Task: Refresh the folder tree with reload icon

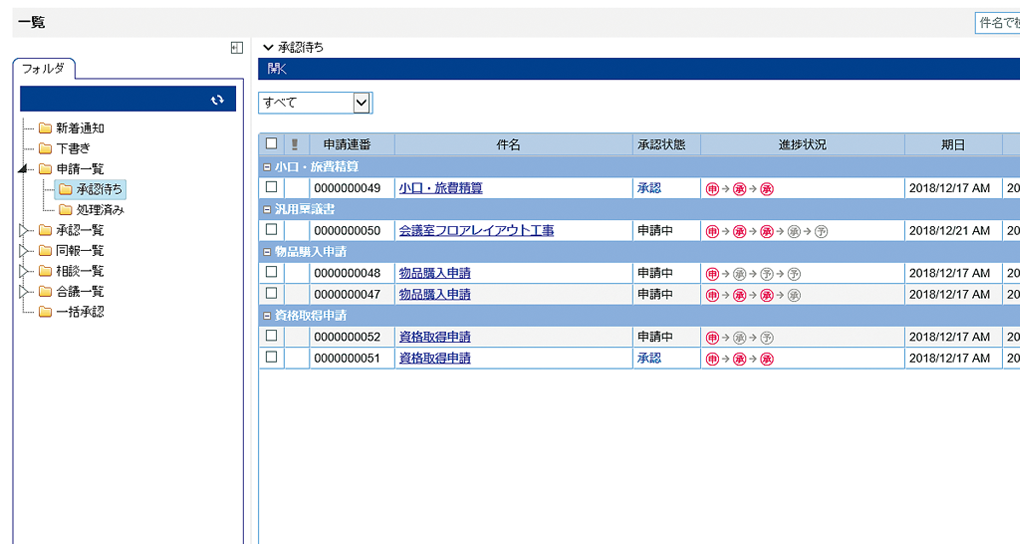Action: (x=217, y=100)
